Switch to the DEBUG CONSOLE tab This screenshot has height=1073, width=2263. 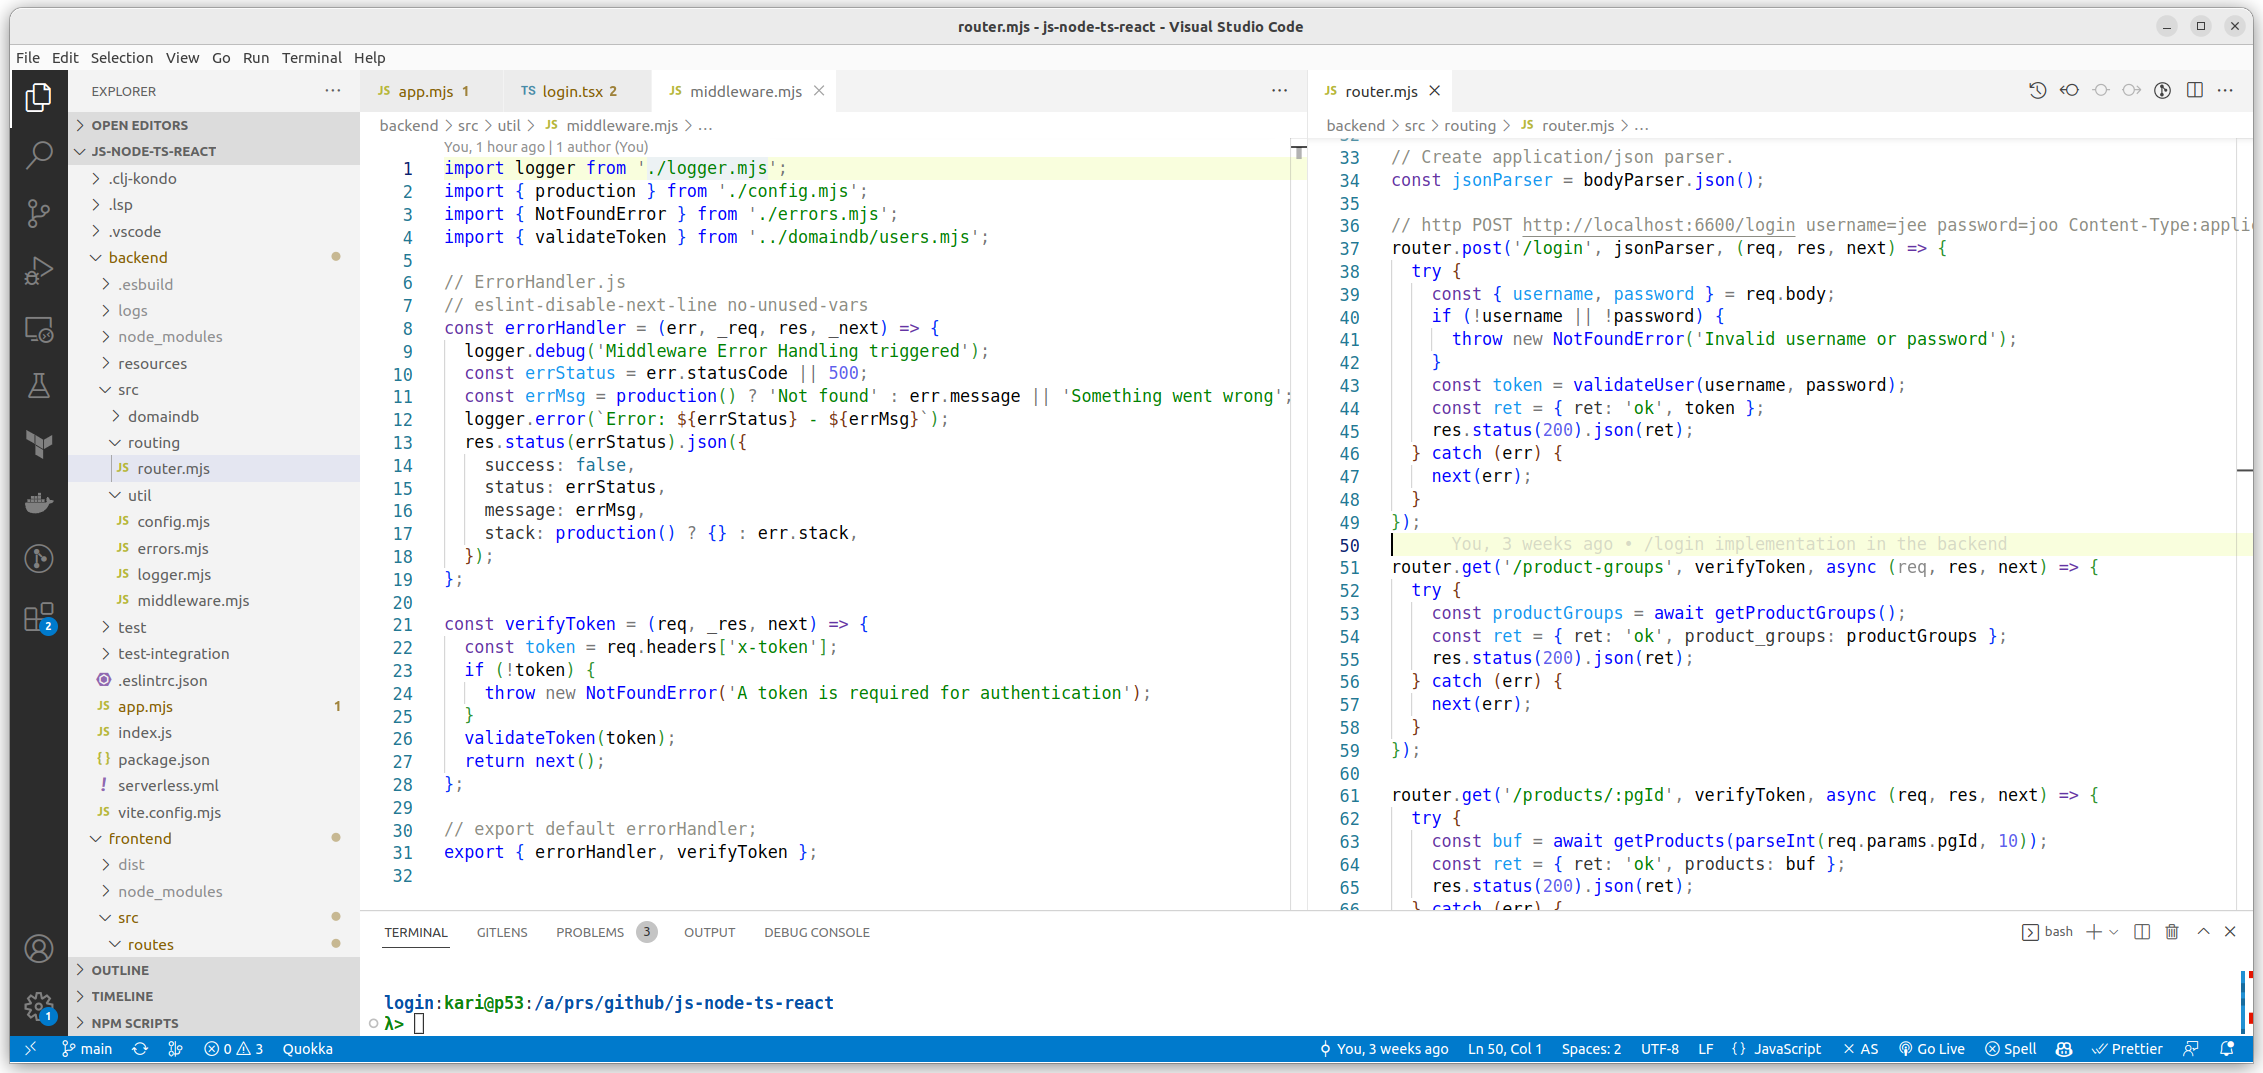pos(816,932)
